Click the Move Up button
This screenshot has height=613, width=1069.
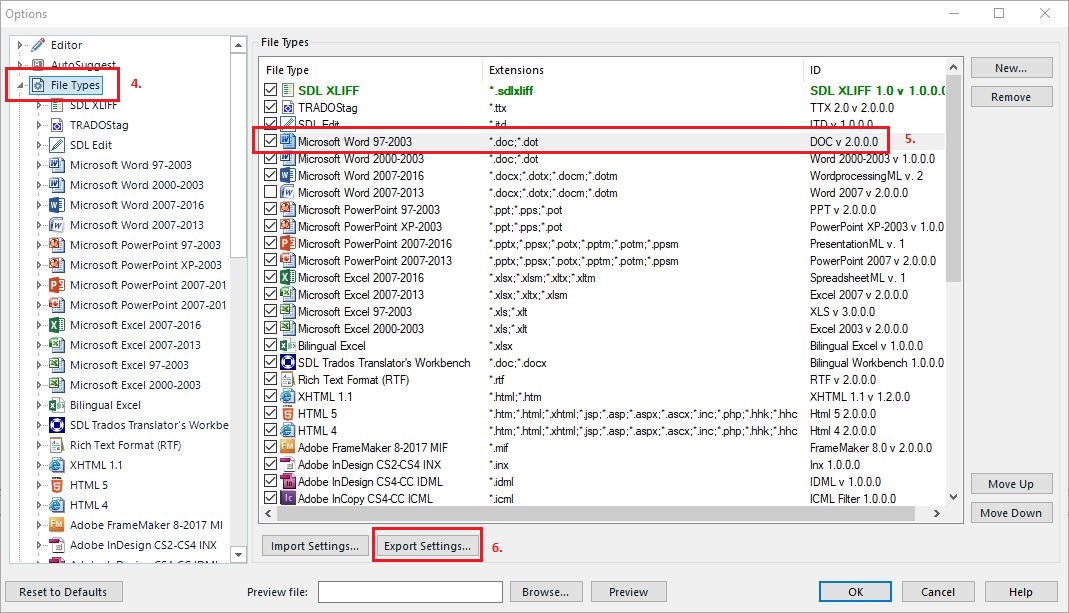click(x=1011, y=484)
